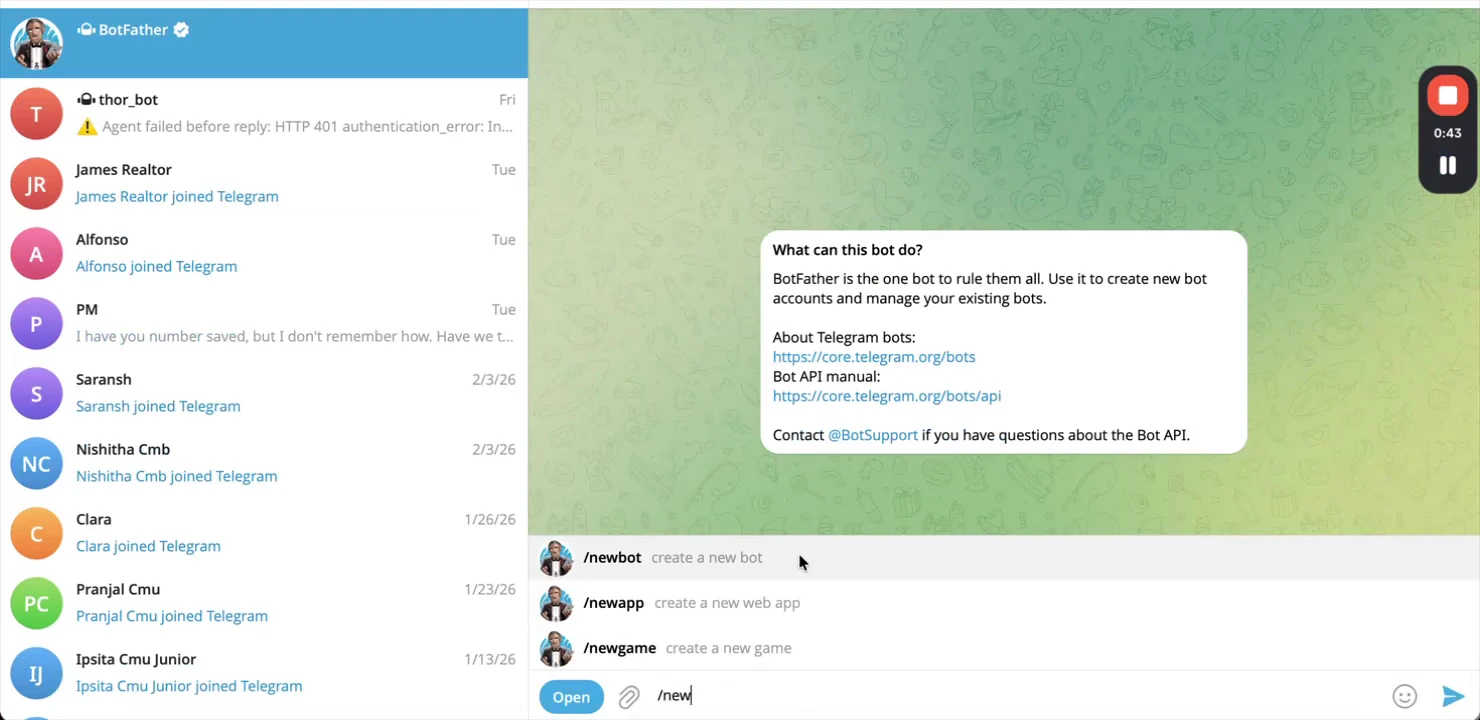Click the @BotSupport mention link

click(873, 435)
